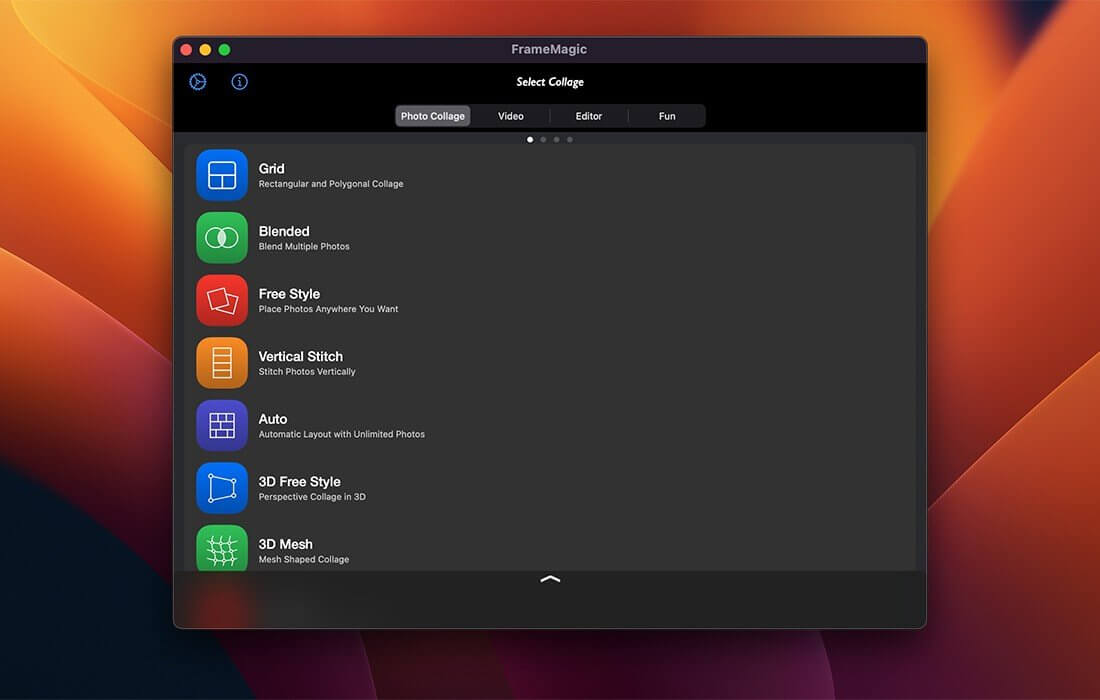Viewport: 1100px width, 700px height.
Task: Open the Blended collage tool
Action: (222, 237)
